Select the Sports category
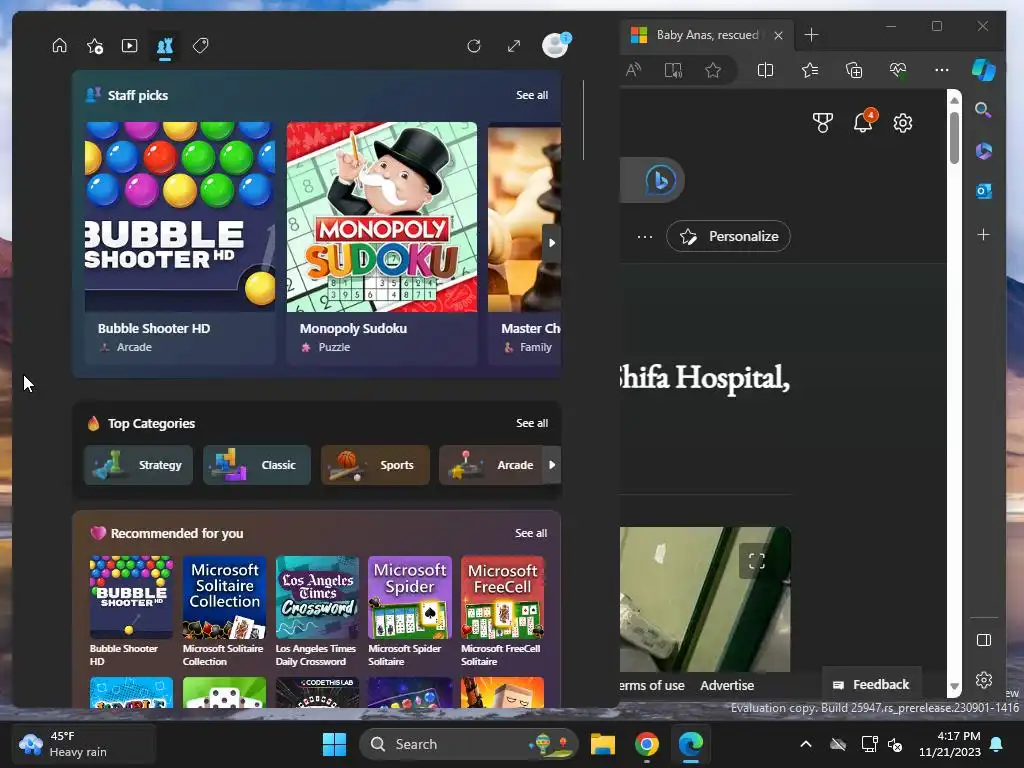This screenshot has width=1024, height=768. click(x=375, y=465)
